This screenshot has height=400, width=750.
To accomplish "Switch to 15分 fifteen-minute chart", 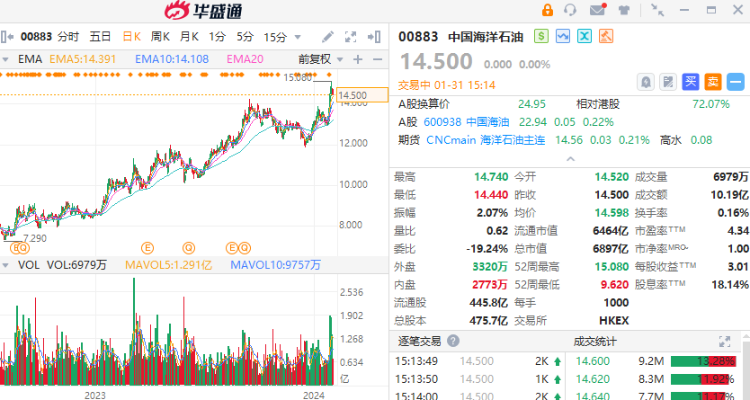I will click(276, 37).
